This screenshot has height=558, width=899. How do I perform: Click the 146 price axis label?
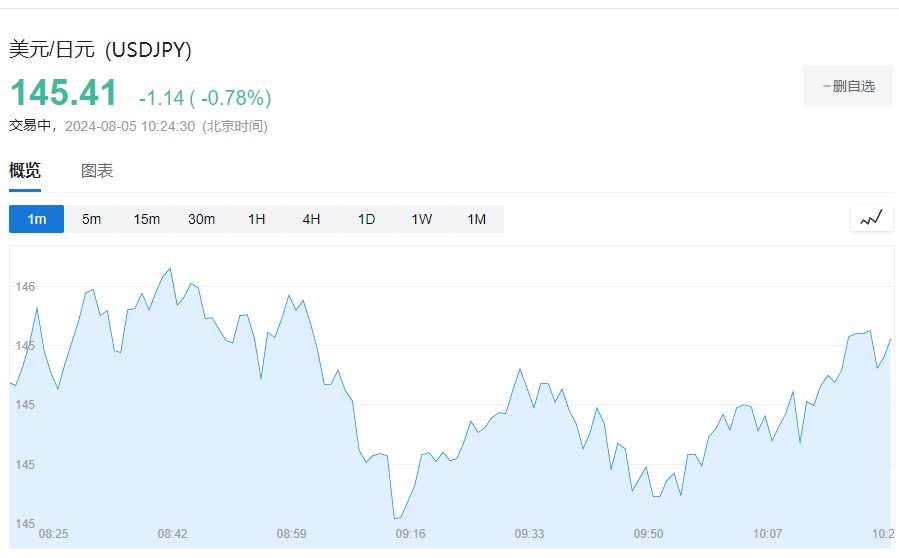pyautogui.click(x=26, y=287)
